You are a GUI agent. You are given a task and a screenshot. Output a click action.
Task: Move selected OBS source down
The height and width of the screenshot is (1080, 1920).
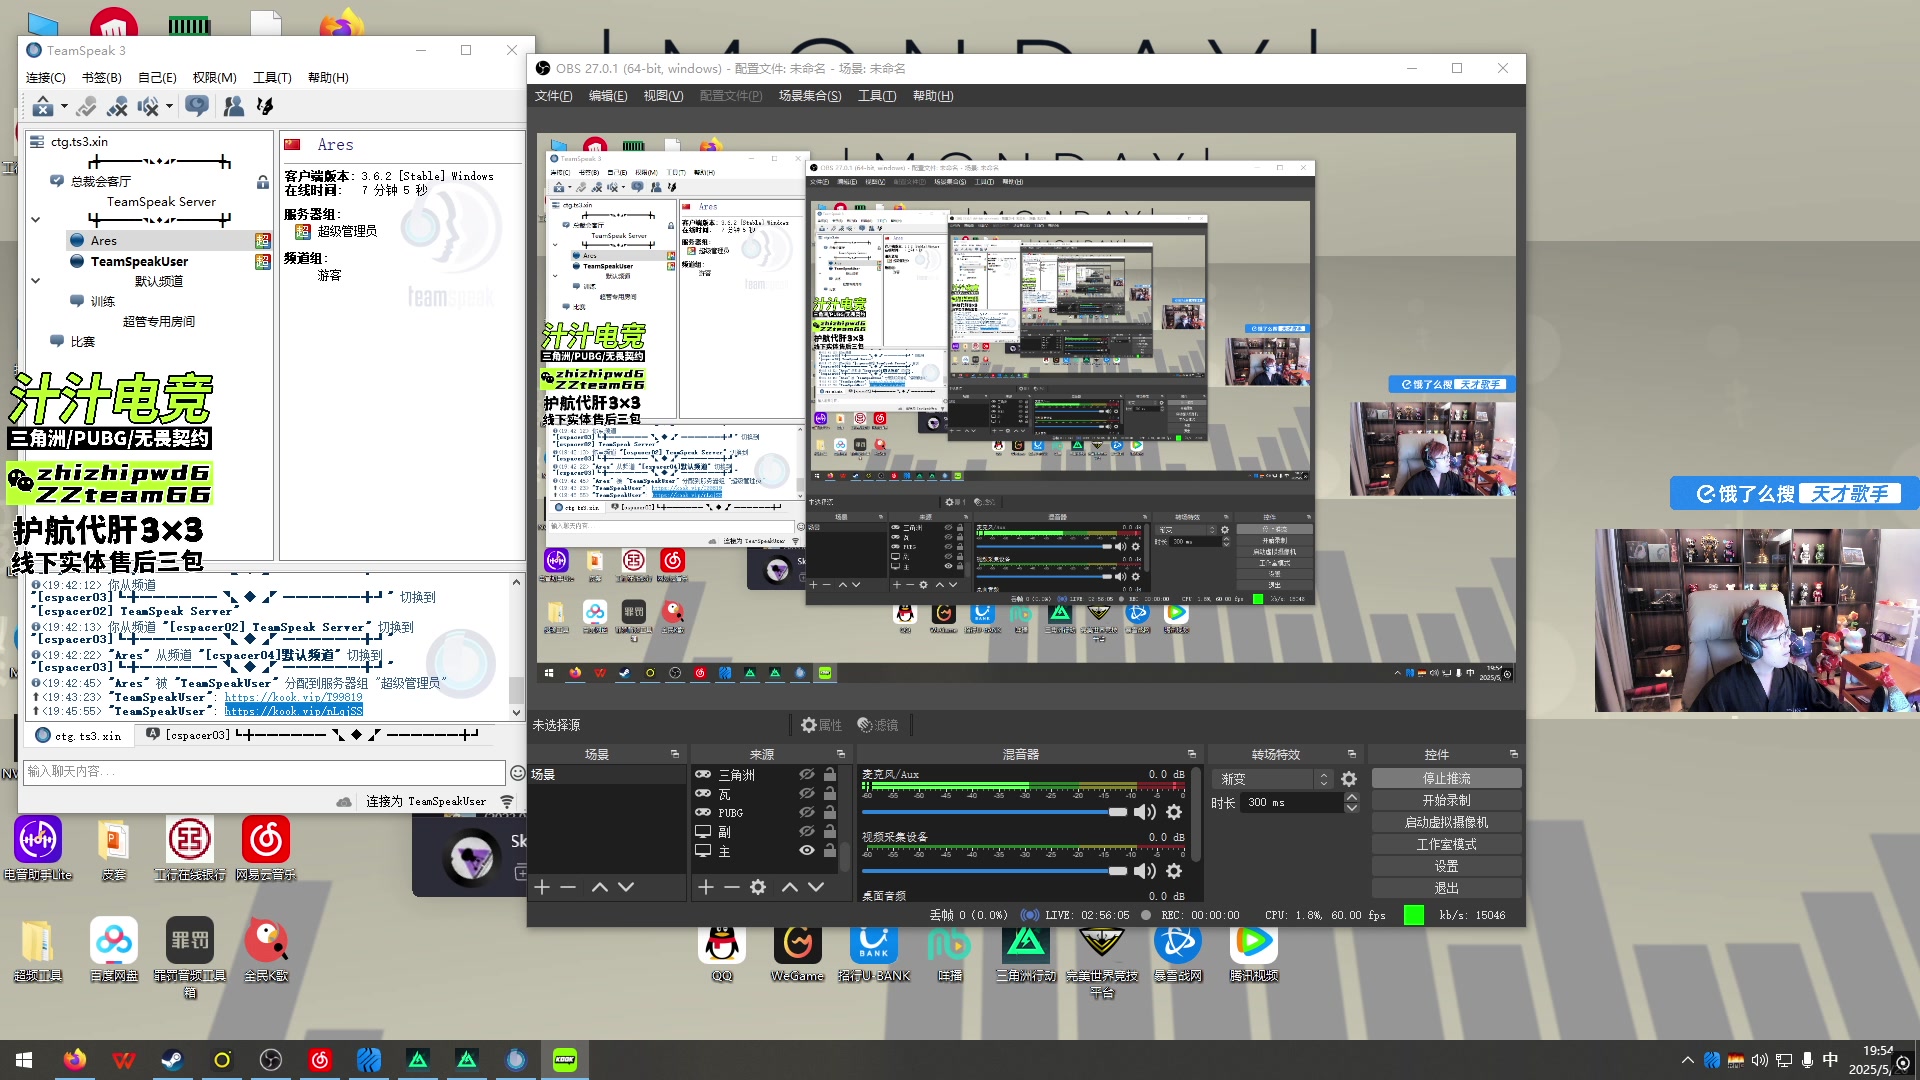pos(816,887)
